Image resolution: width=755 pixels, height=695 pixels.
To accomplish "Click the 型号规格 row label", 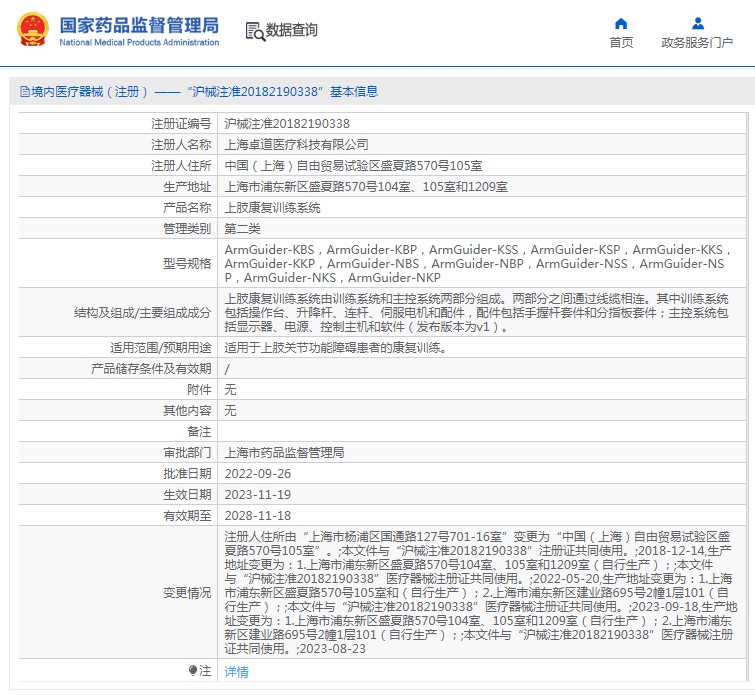I will click(187, 263).
